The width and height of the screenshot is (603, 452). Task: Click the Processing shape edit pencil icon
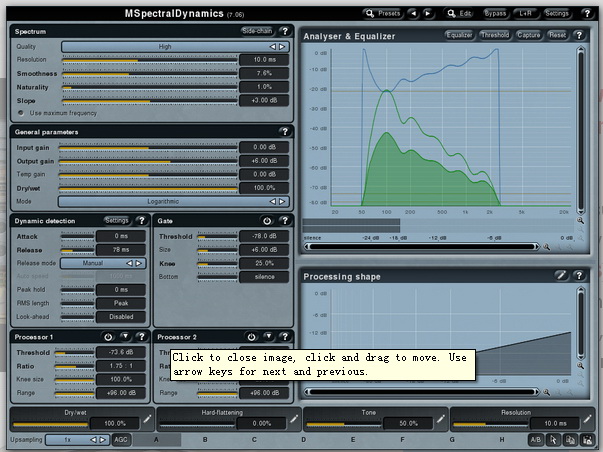tap(561, 275)
